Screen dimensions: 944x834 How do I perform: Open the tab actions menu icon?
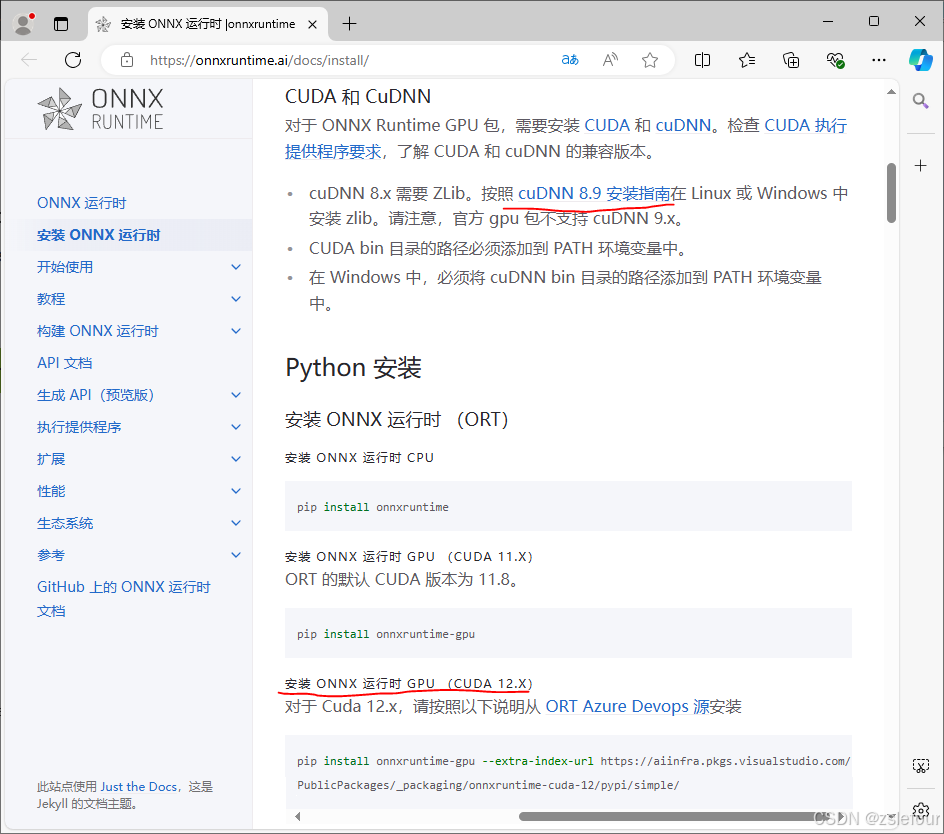pyautogui.click(x=61, y=24)
